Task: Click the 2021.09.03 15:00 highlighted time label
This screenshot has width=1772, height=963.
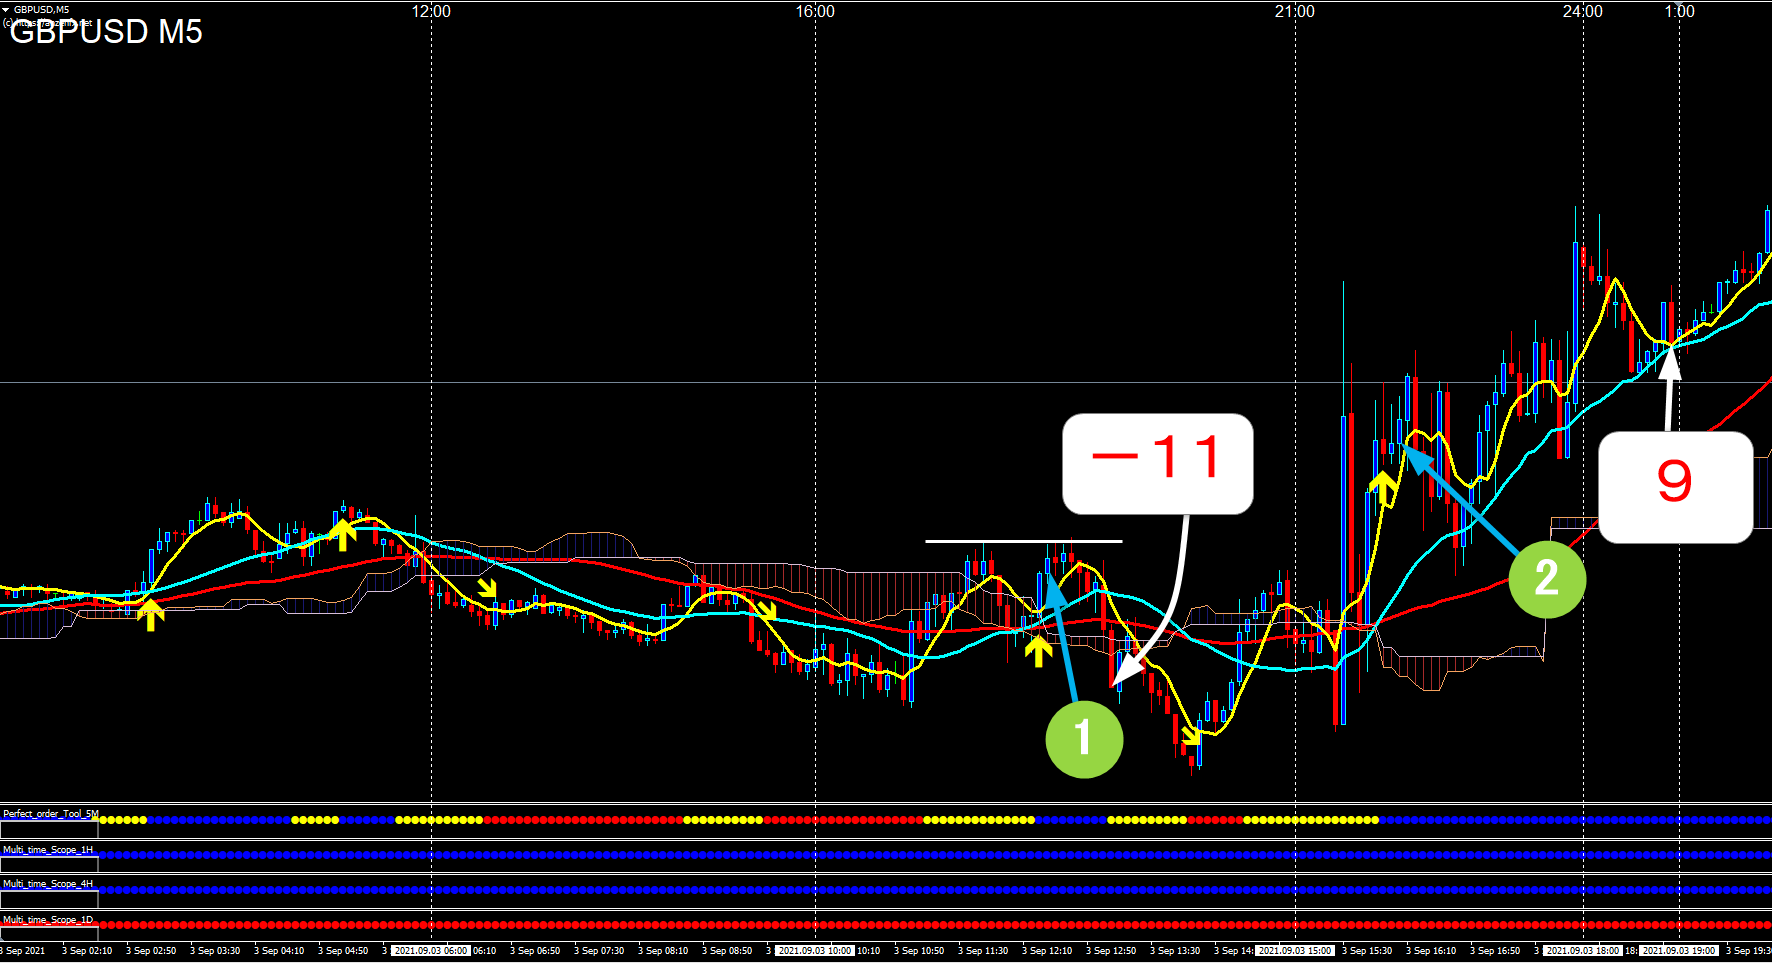Action: (x=1295, y=951)
